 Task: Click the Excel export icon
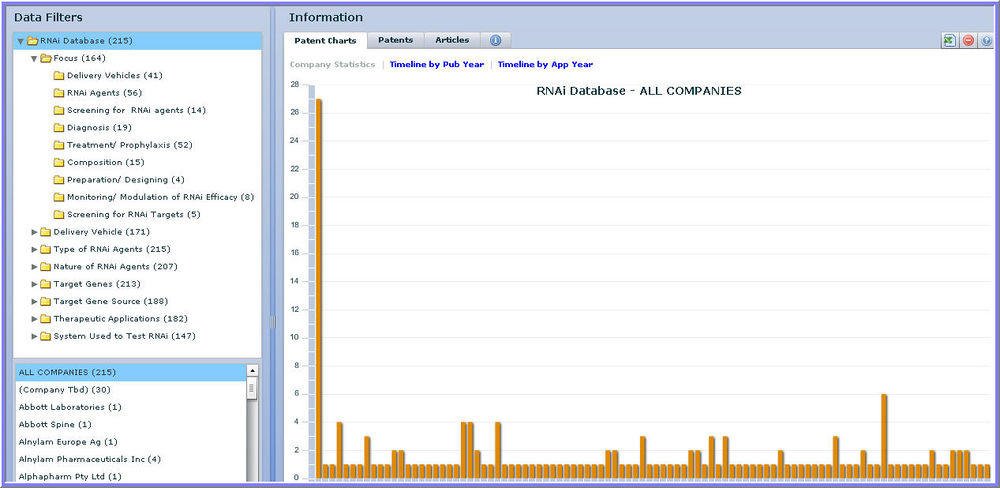pos(949,41)
